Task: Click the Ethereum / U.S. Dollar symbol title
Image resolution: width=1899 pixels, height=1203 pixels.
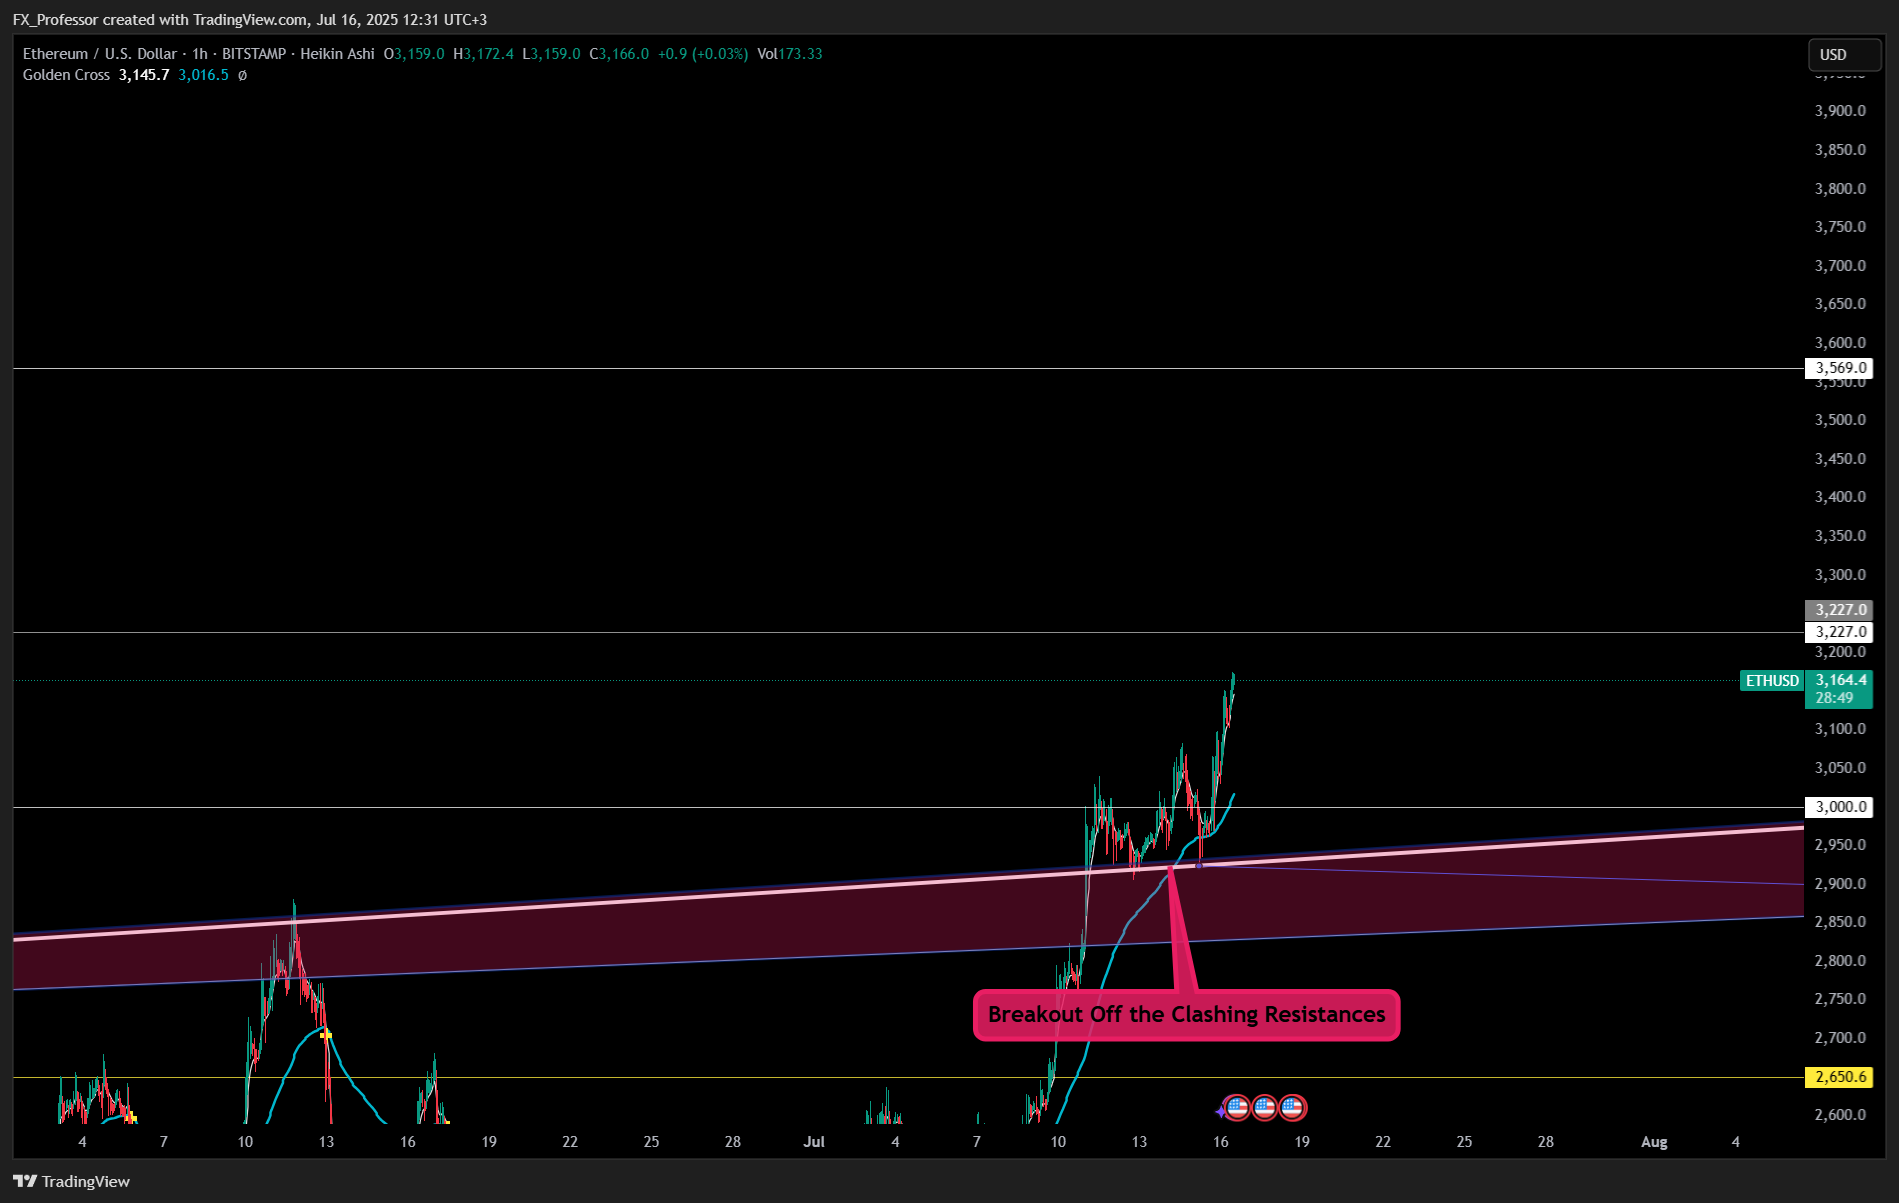Action: 100,54
